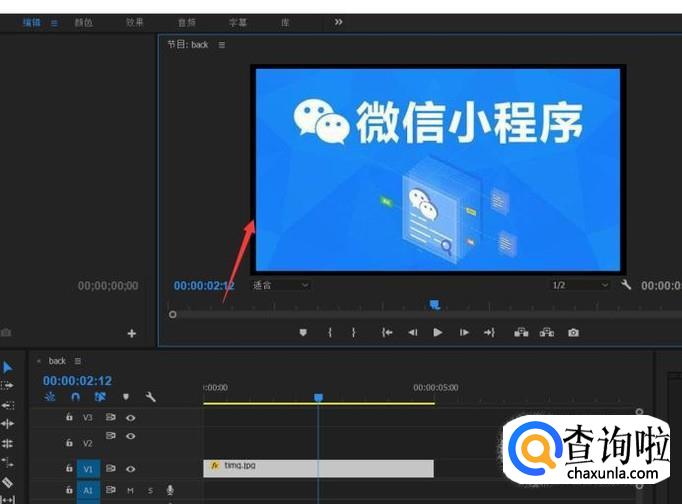Toggle V1 track lock
The height and width of the screenshot is (504, 682).
(69, 468)
